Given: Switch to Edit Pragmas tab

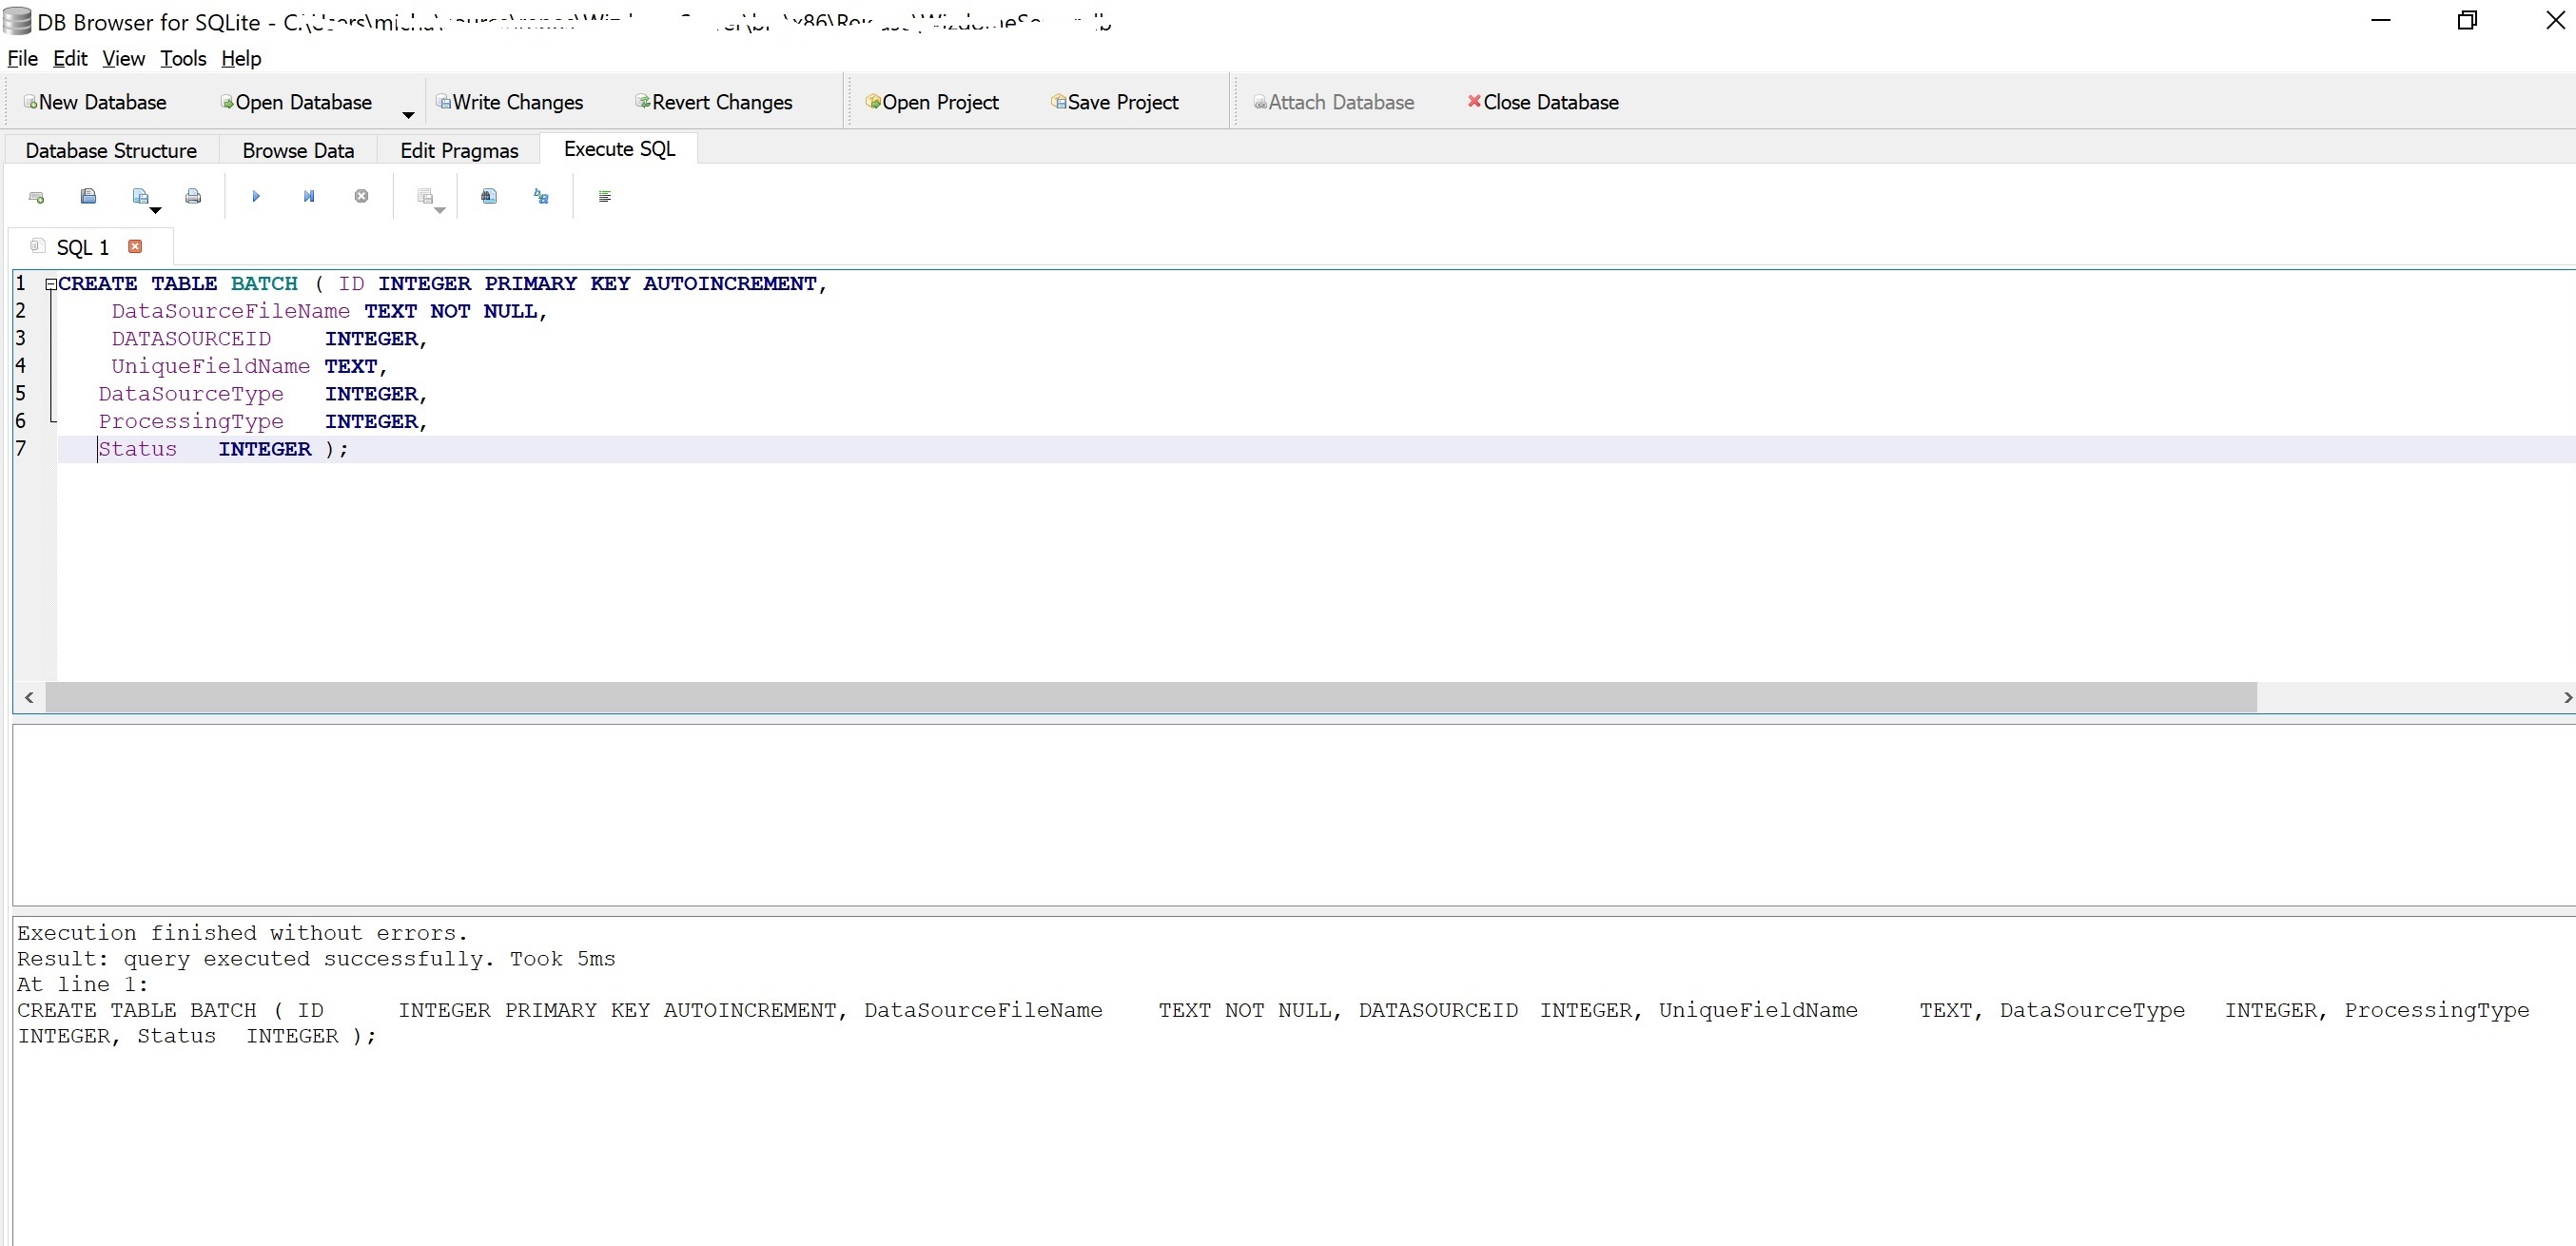Looking at the screenshot, I should coord(459,150).
